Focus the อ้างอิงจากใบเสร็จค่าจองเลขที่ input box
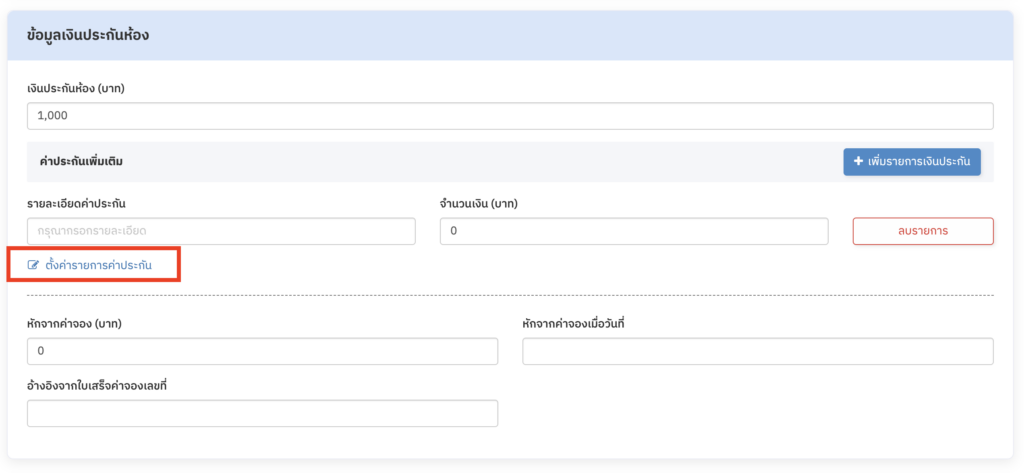The height and width of the screenshot is (473, 1024). [x=262, y=413]
